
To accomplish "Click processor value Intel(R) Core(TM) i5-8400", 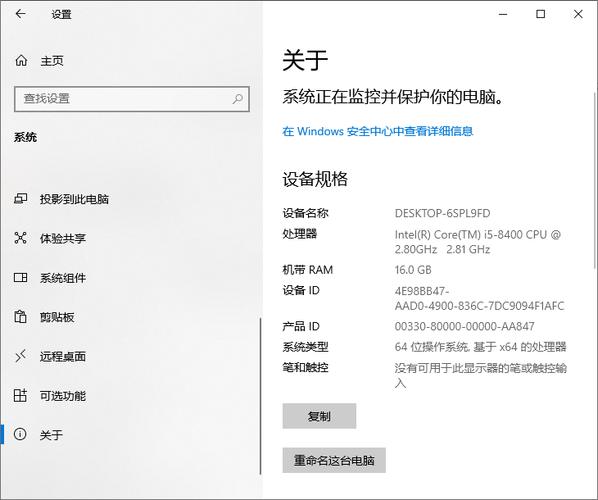I will point(477,242).
